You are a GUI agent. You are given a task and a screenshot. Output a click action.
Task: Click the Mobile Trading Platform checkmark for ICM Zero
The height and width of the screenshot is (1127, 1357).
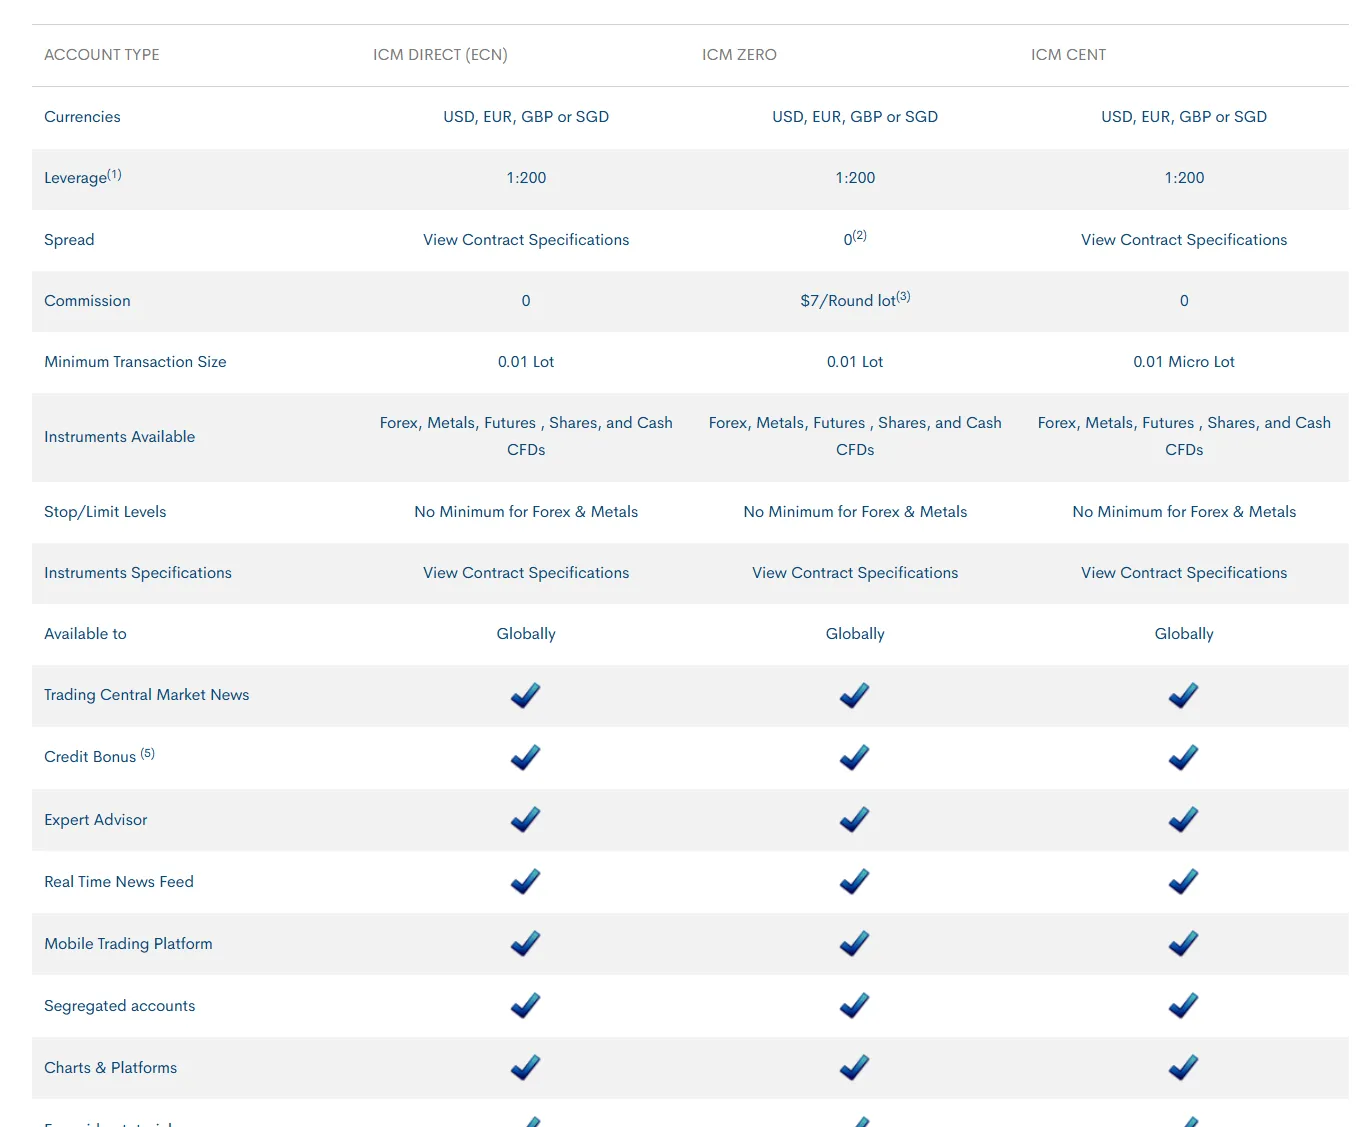(x=855, y=943)
